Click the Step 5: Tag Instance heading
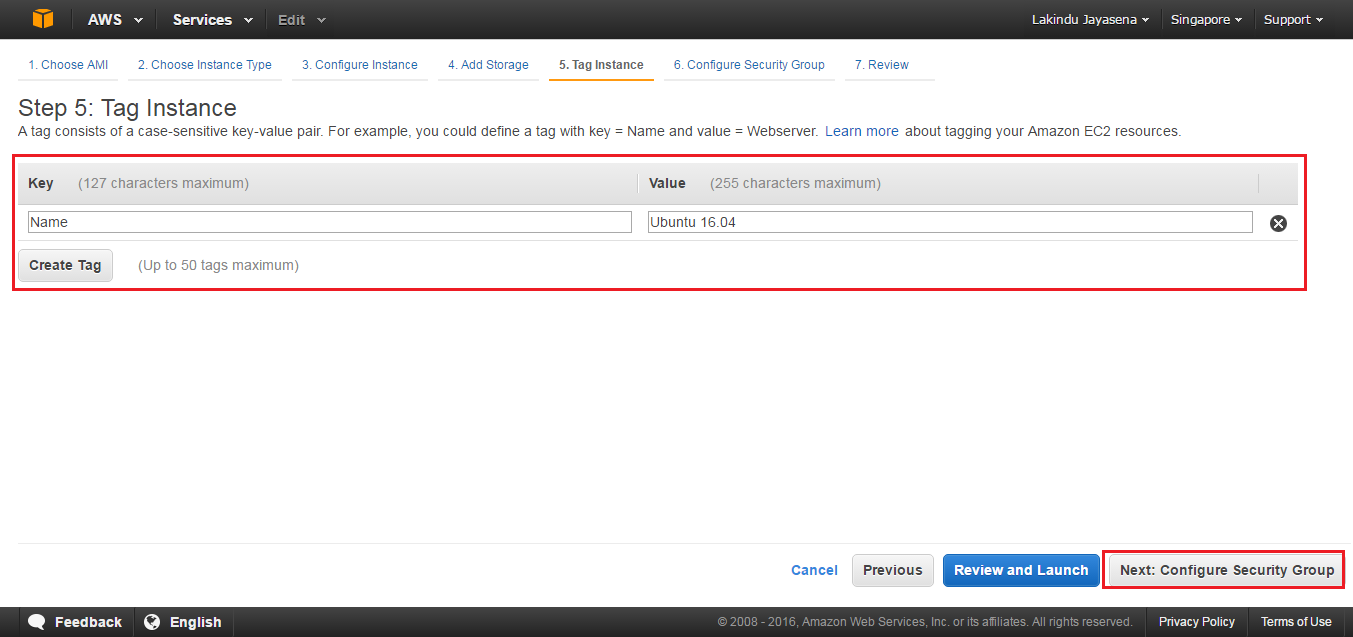This screenshot has height=637, width=1353. pyautogui.click(x=128, y=108)
